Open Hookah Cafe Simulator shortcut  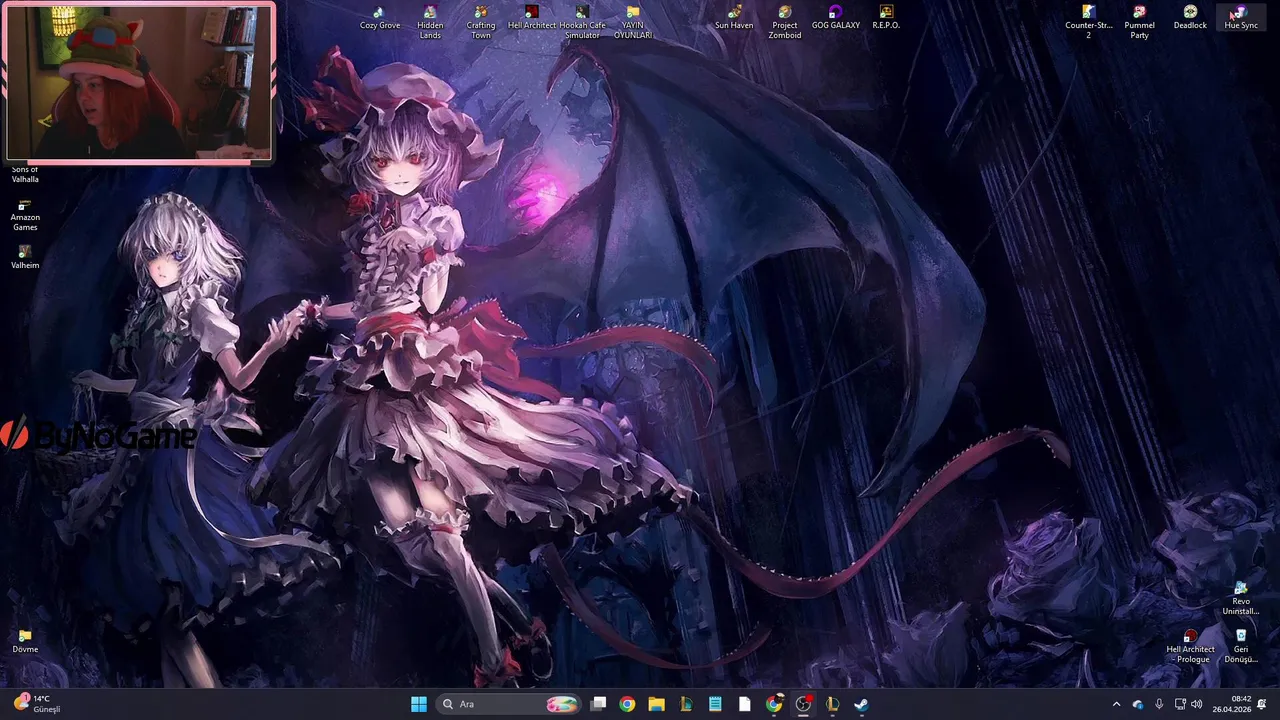(x=582, y=23)
